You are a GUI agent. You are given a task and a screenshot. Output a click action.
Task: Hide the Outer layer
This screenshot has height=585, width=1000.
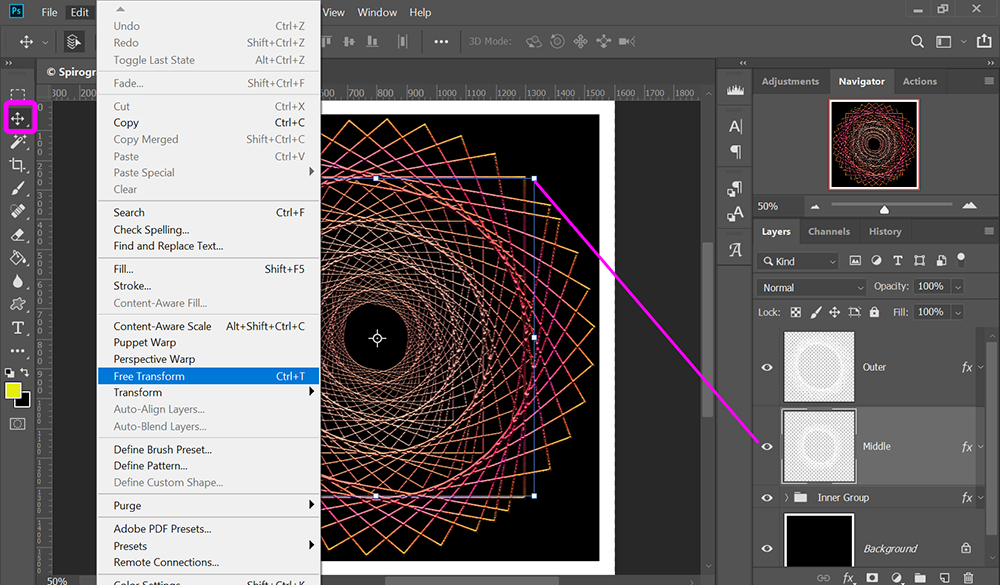pos(767,367)
